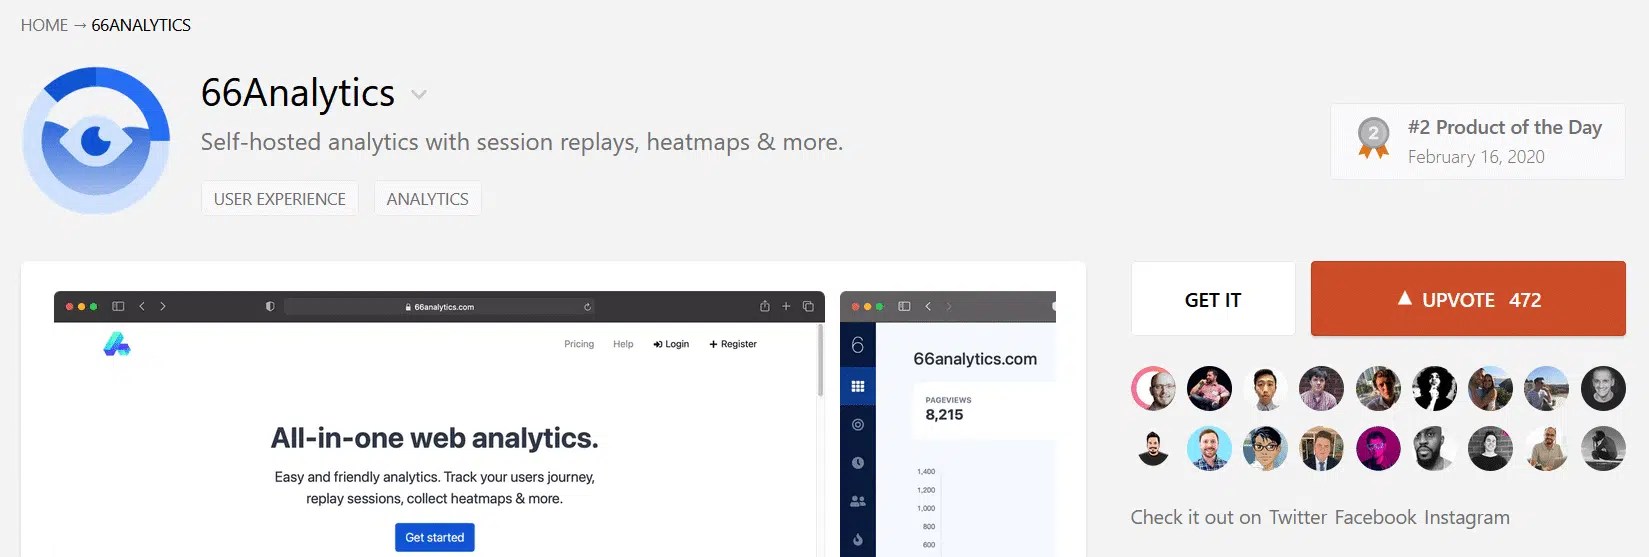
Task: Click grayscale smiling bald man avatar, dark background
Action: [x=1603, y=388]
